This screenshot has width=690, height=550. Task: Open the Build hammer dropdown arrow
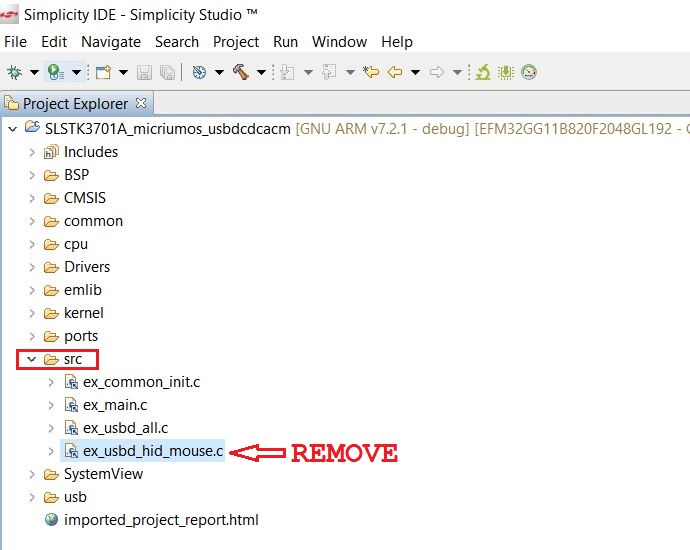(261, 72)
